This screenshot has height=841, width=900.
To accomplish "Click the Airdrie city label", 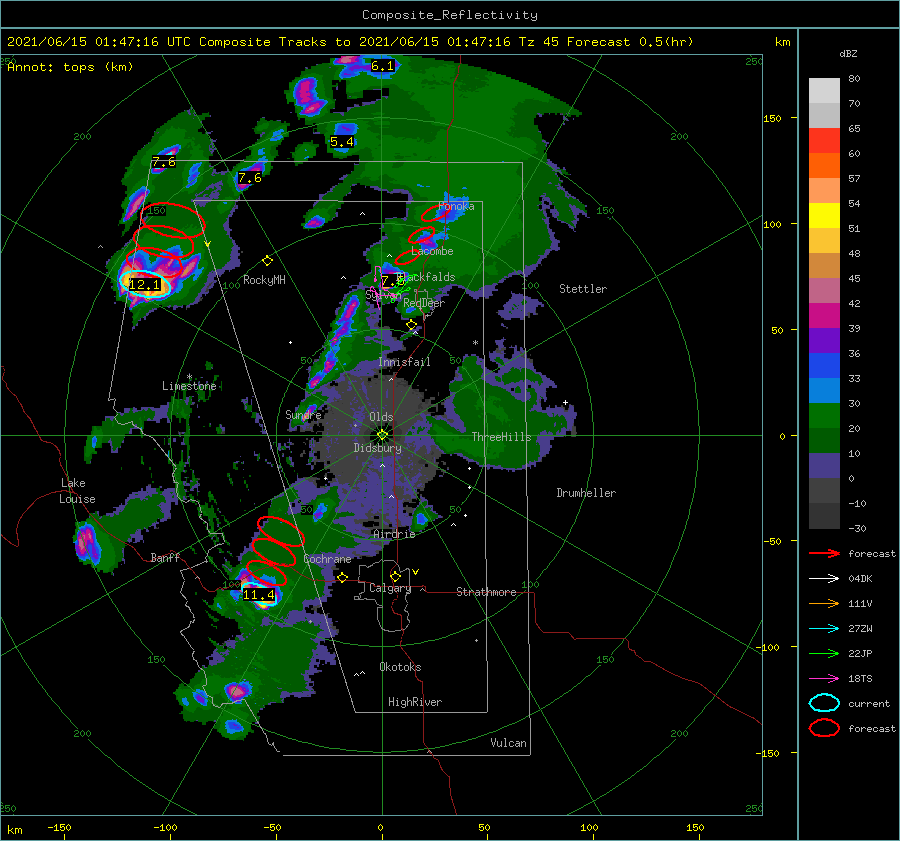I will (x=394, y=534).
